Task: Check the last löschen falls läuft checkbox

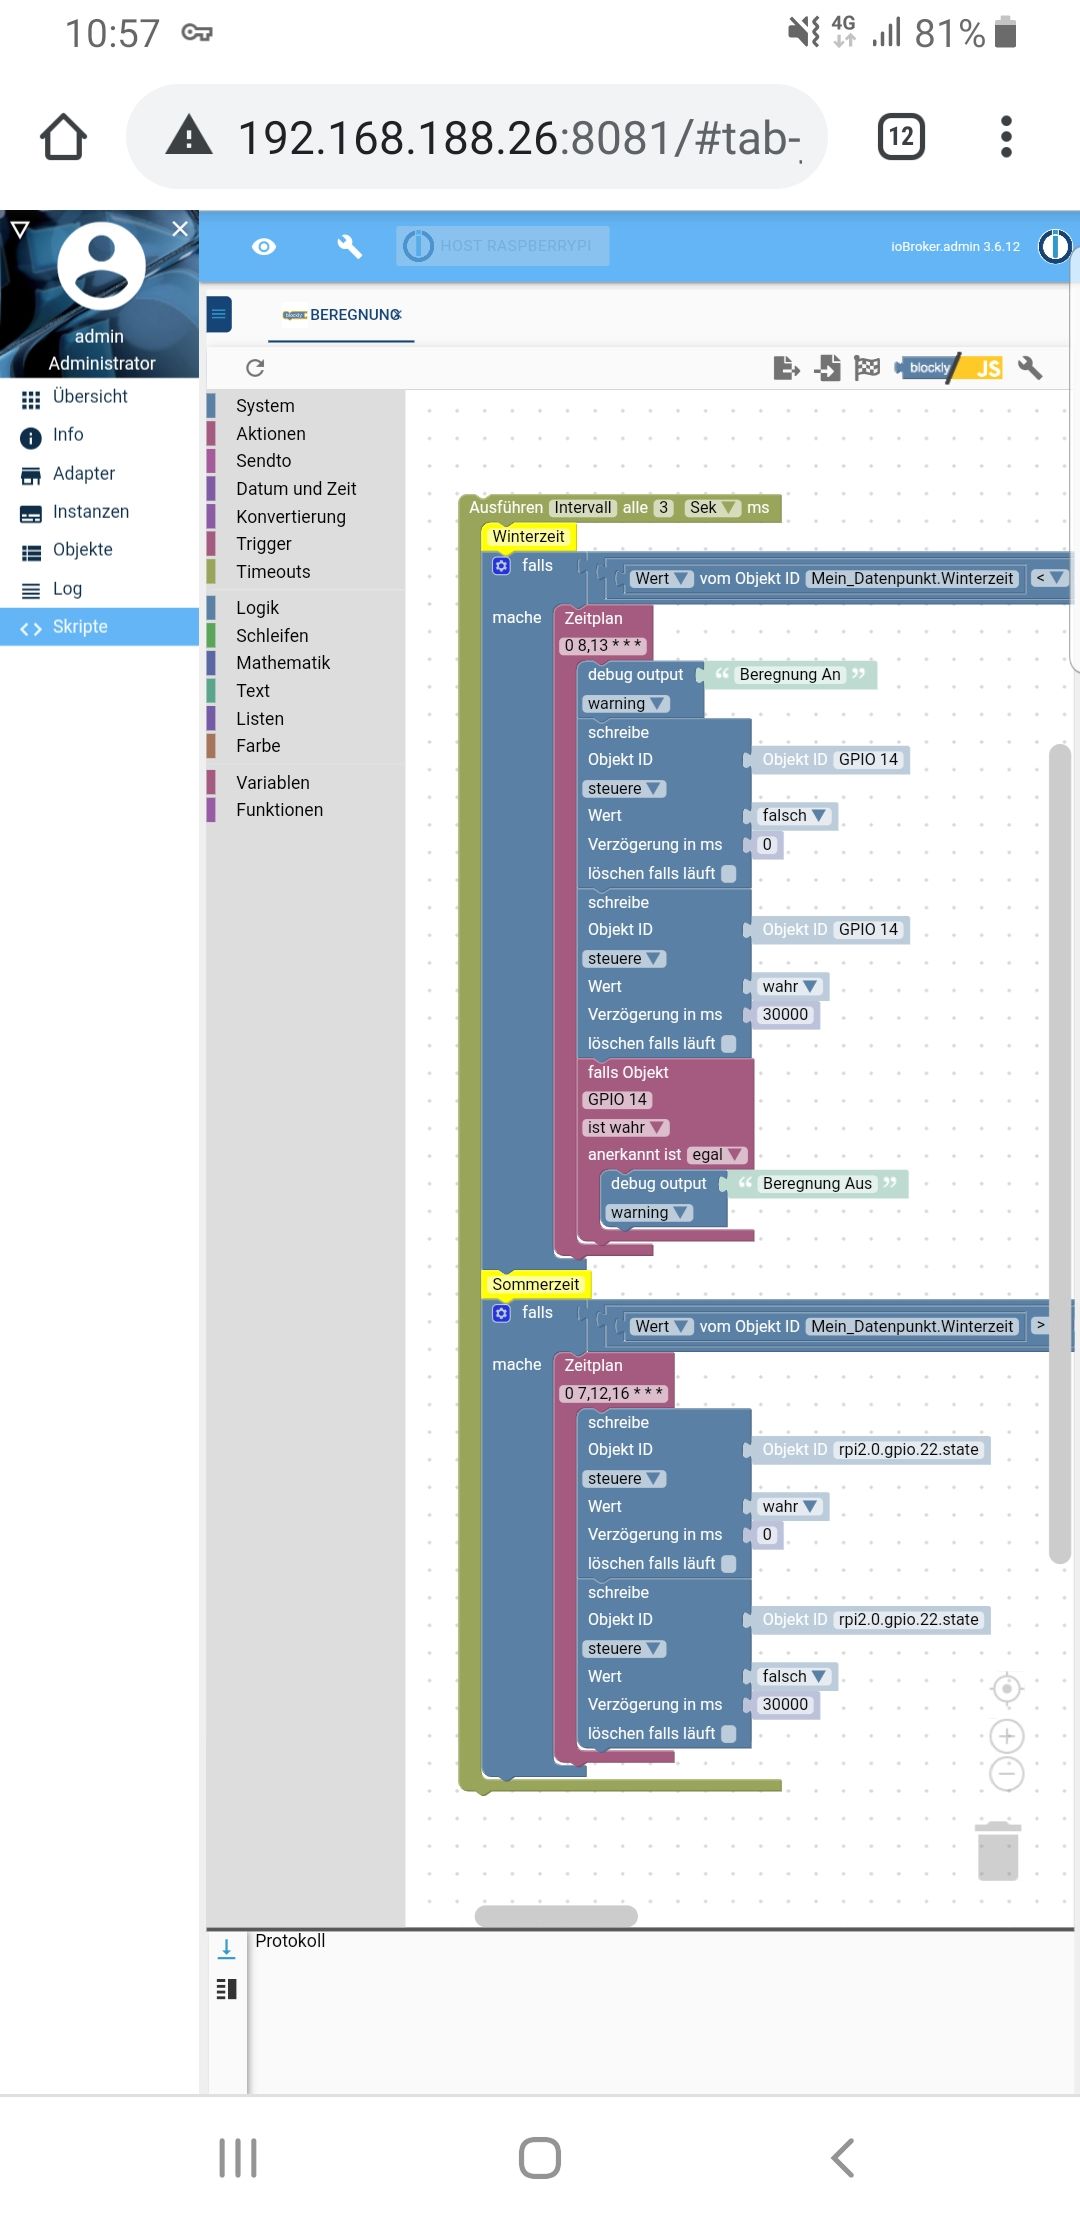Action: (x=729, y=1734)
